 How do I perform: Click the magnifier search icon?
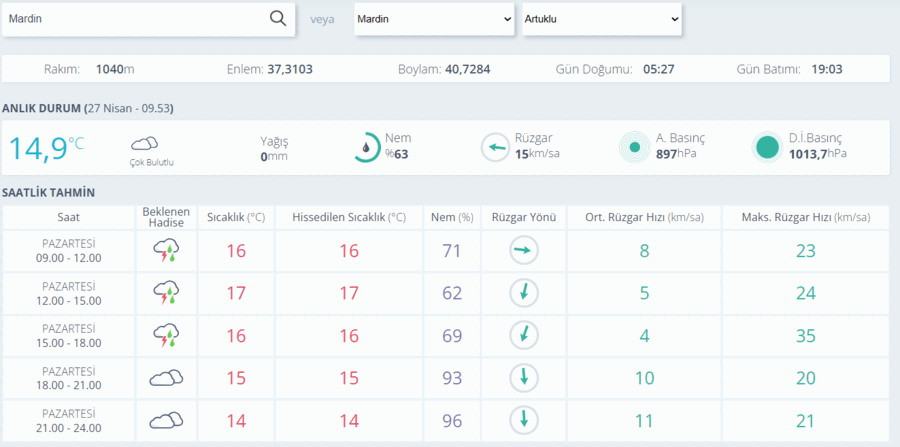(x=278, y=19)
